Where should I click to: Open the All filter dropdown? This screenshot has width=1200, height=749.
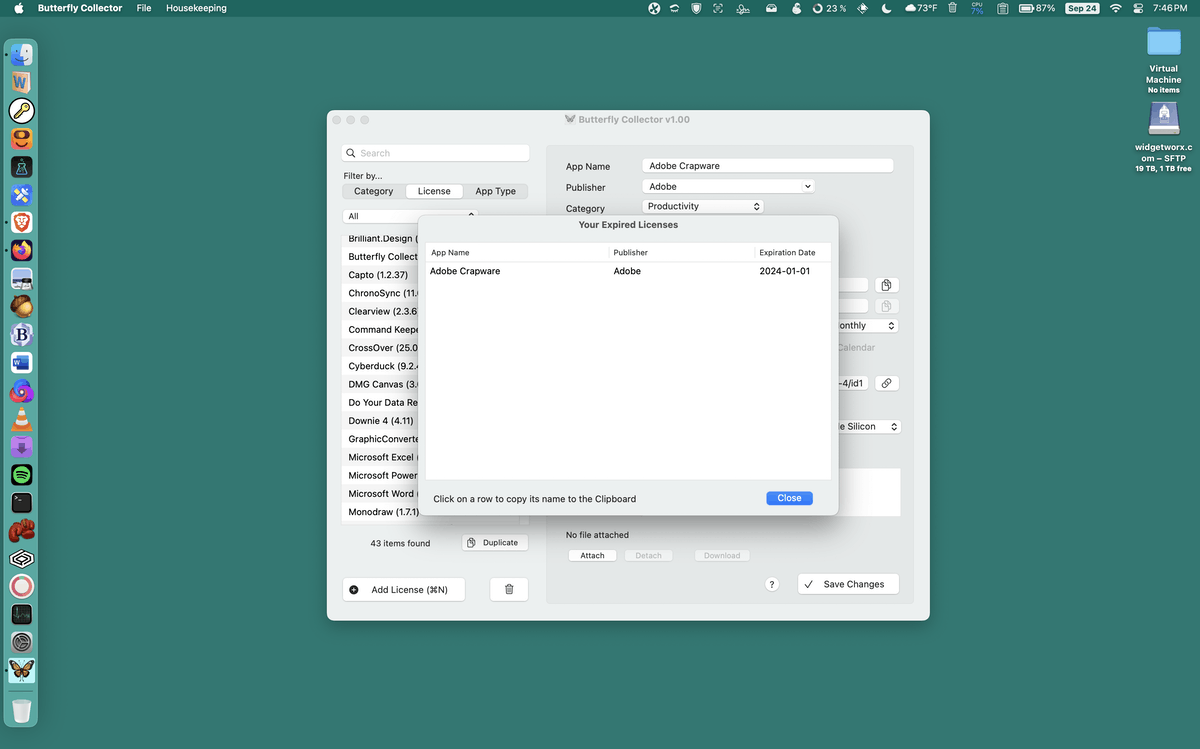(x=410, y=216)
